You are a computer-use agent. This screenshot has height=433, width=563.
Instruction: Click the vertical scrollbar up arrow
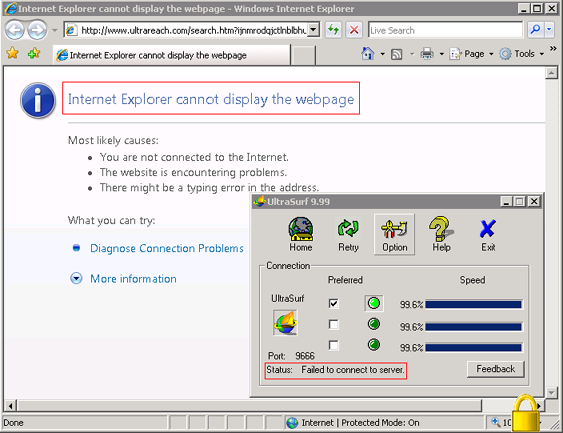pos(551,73)
